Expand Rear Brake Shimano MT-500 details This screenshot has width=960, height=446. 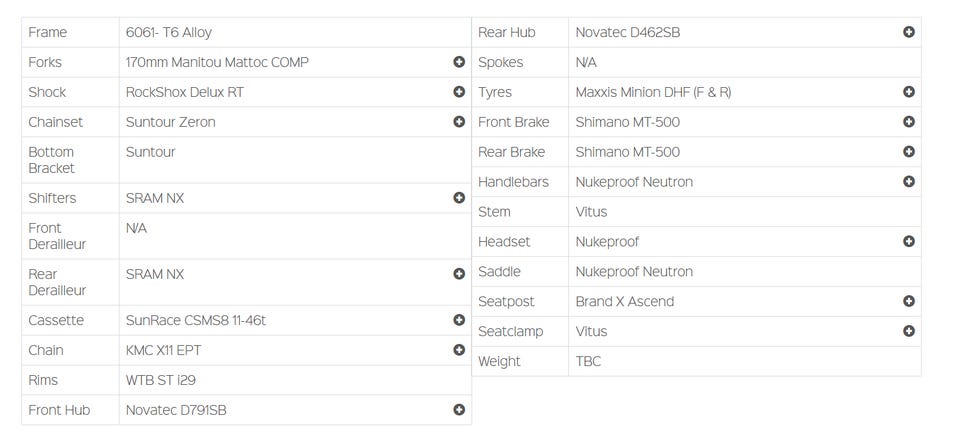909,152
